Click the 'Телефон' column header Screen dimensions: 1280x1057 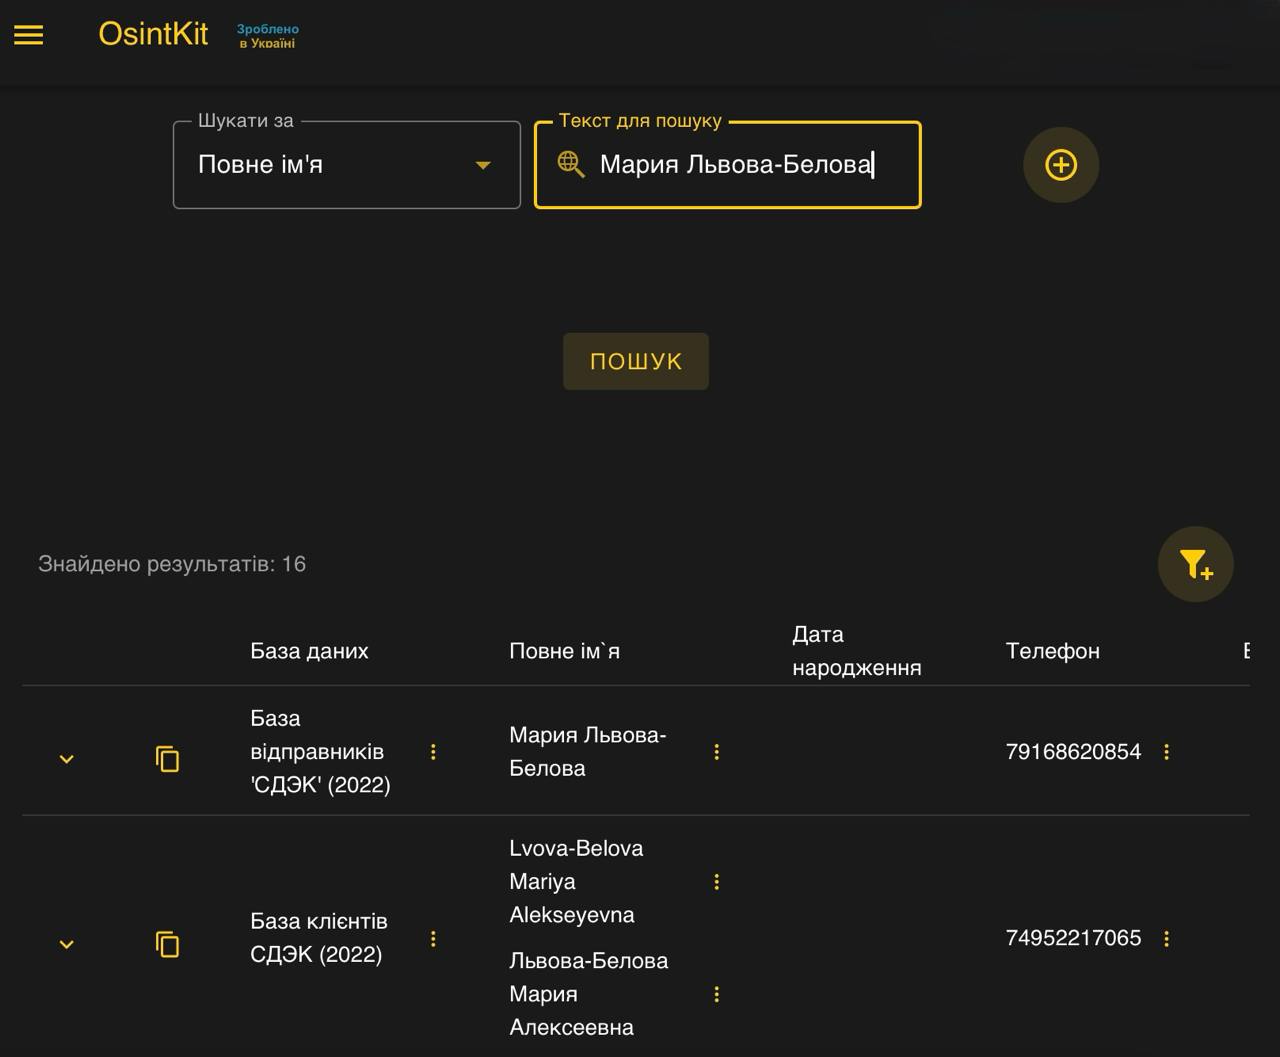point(1052,651)
